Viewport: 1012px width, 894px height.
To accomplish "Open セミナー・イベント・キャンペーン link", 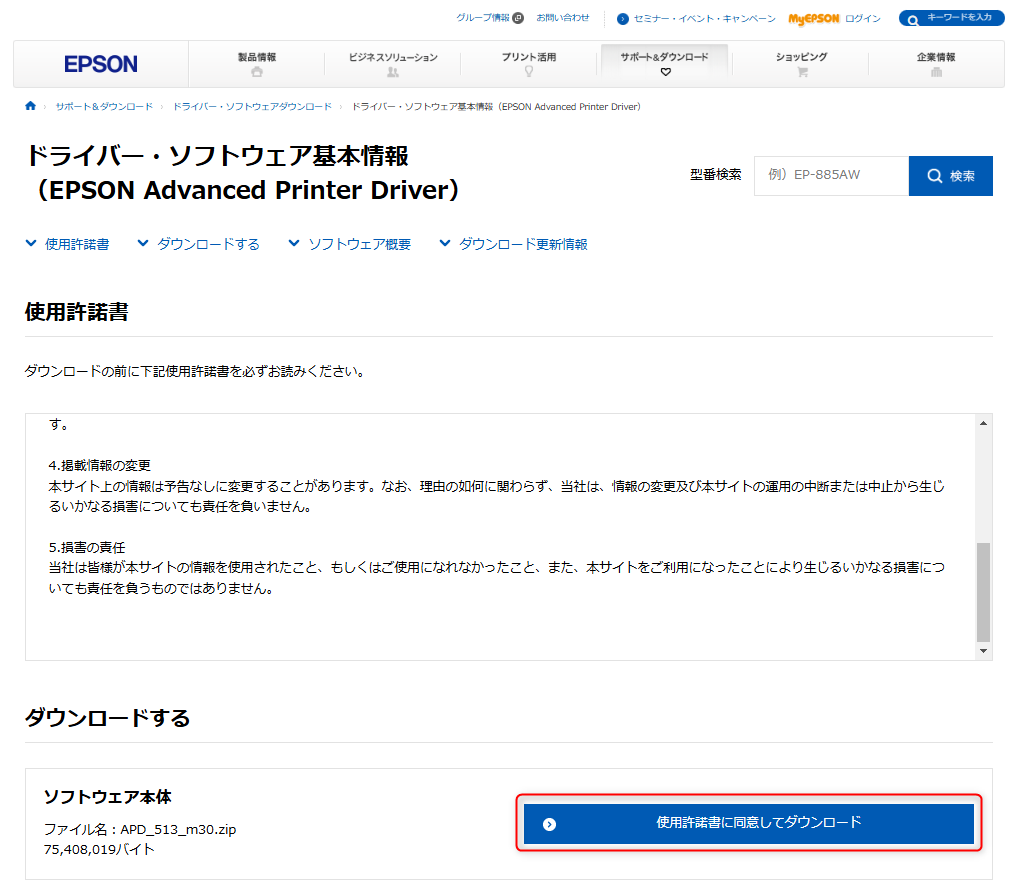I will [x=696, y=19].
